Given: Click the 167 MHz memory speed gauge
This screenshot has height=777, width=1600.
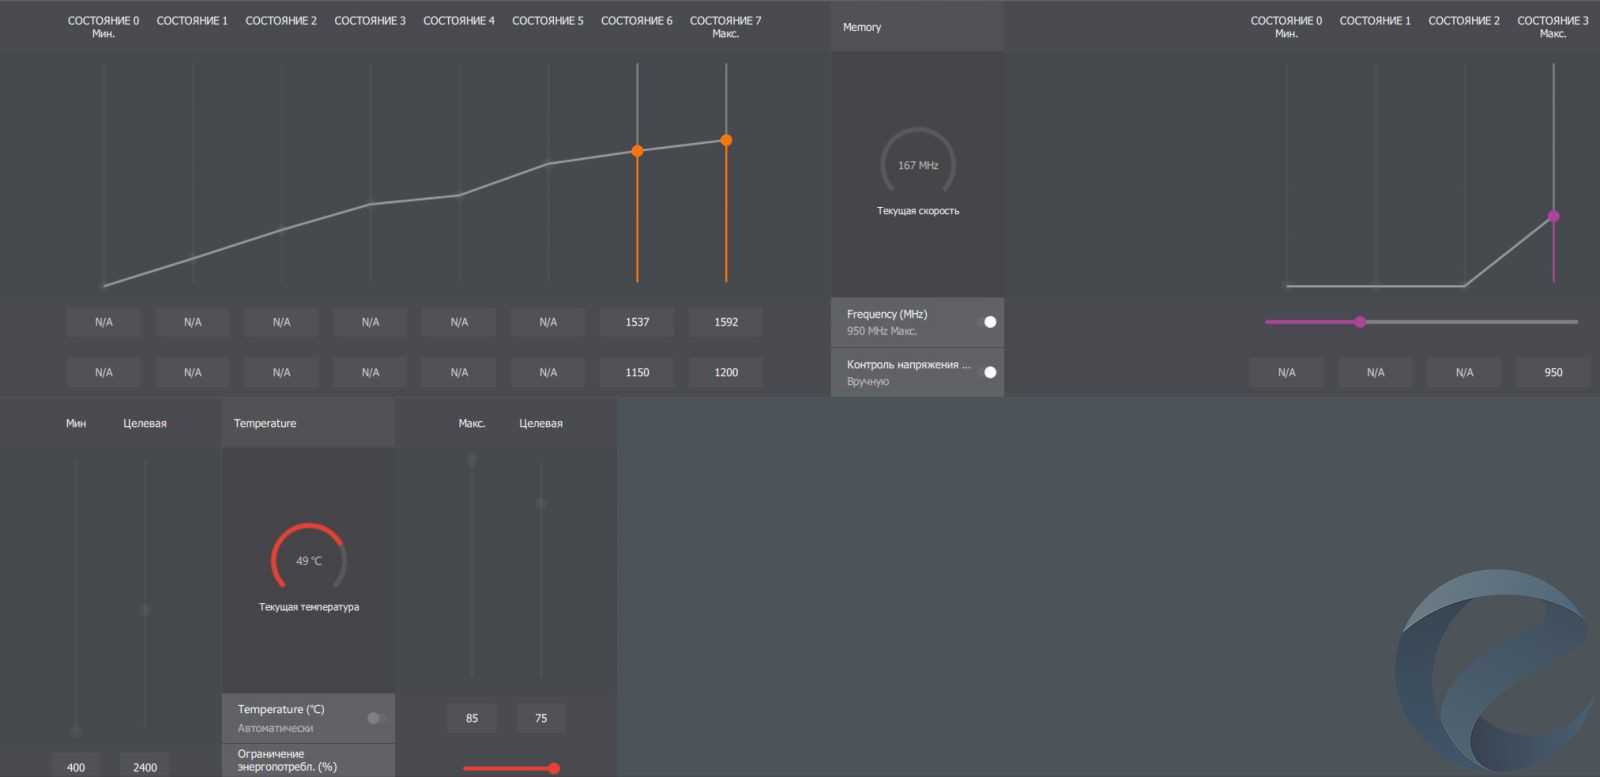Looking at the screenshot, I should pos(918,164).
